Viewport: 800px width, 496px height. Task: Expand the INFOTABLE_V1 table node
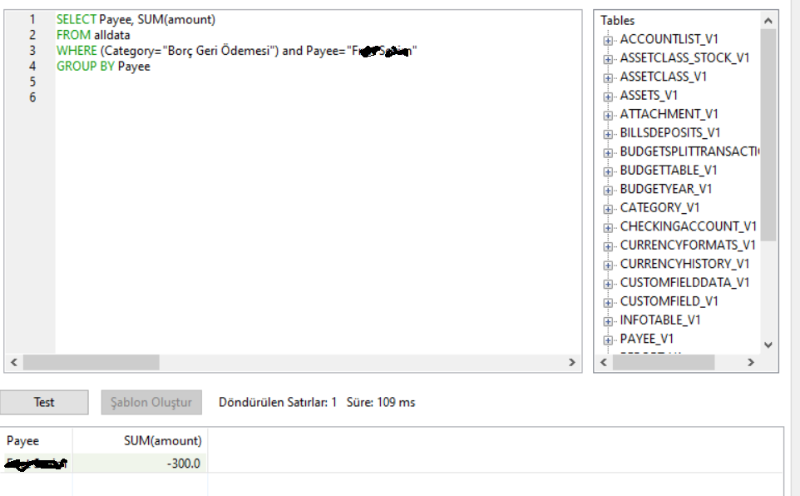(608, 321)
